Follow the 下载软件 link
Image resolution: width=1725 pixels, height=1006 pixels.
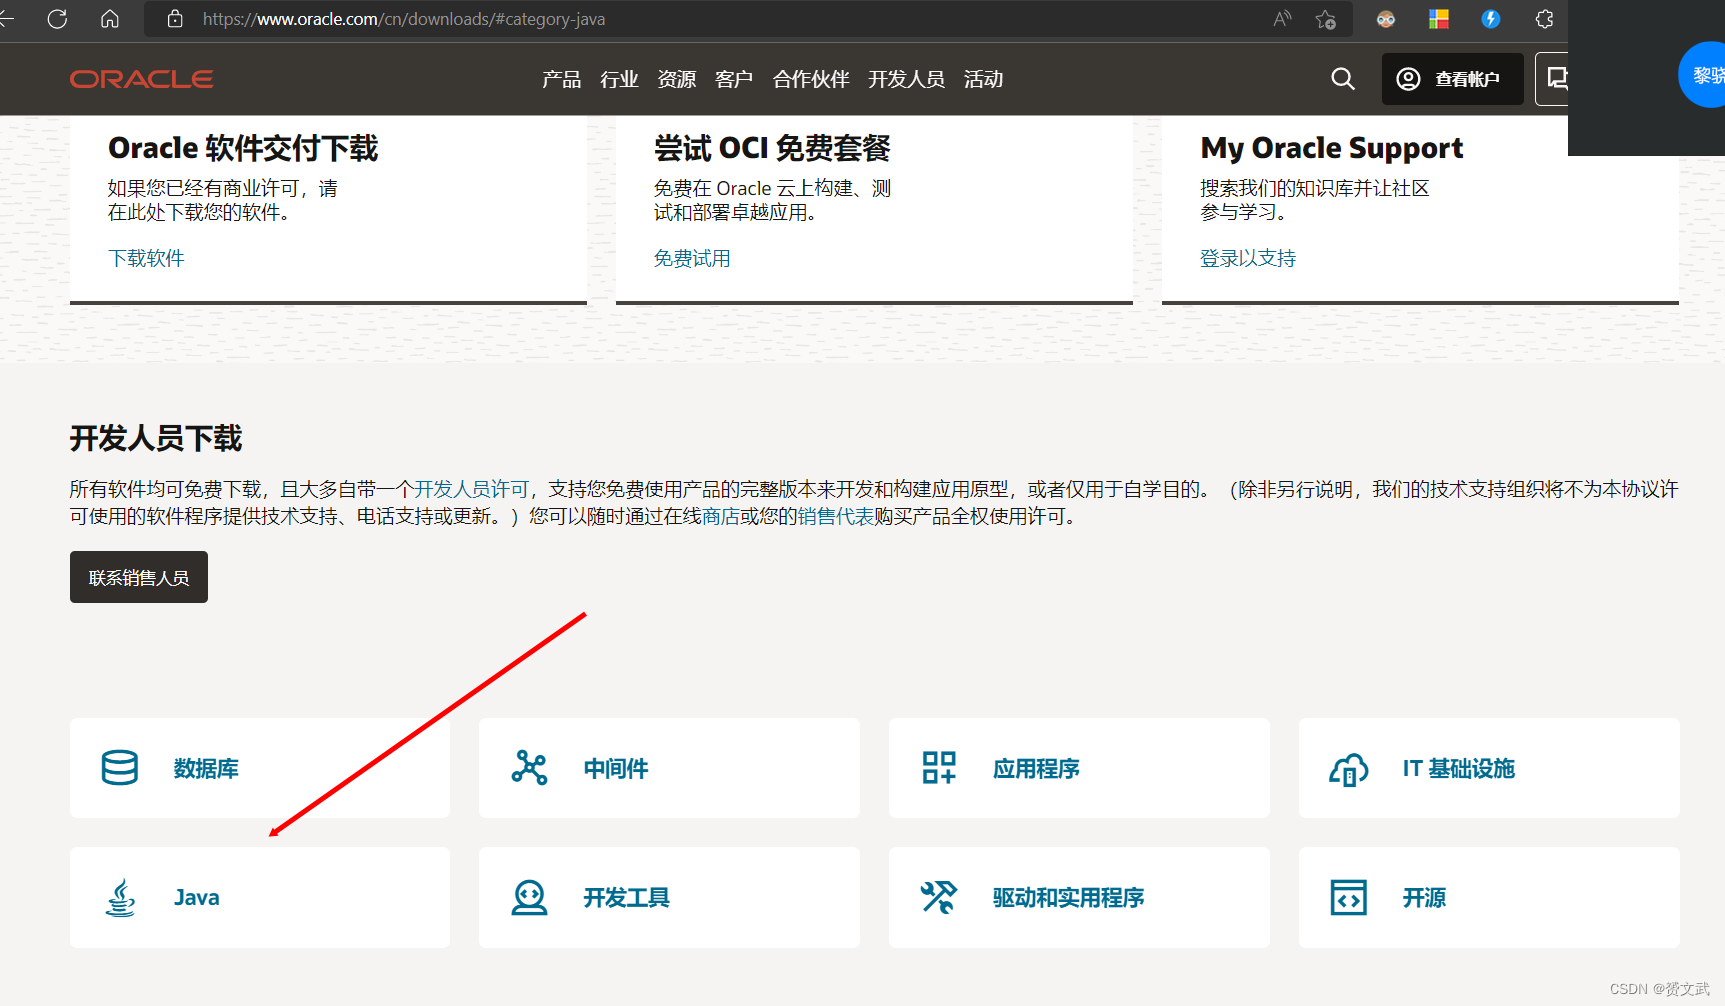coord(146,258)
